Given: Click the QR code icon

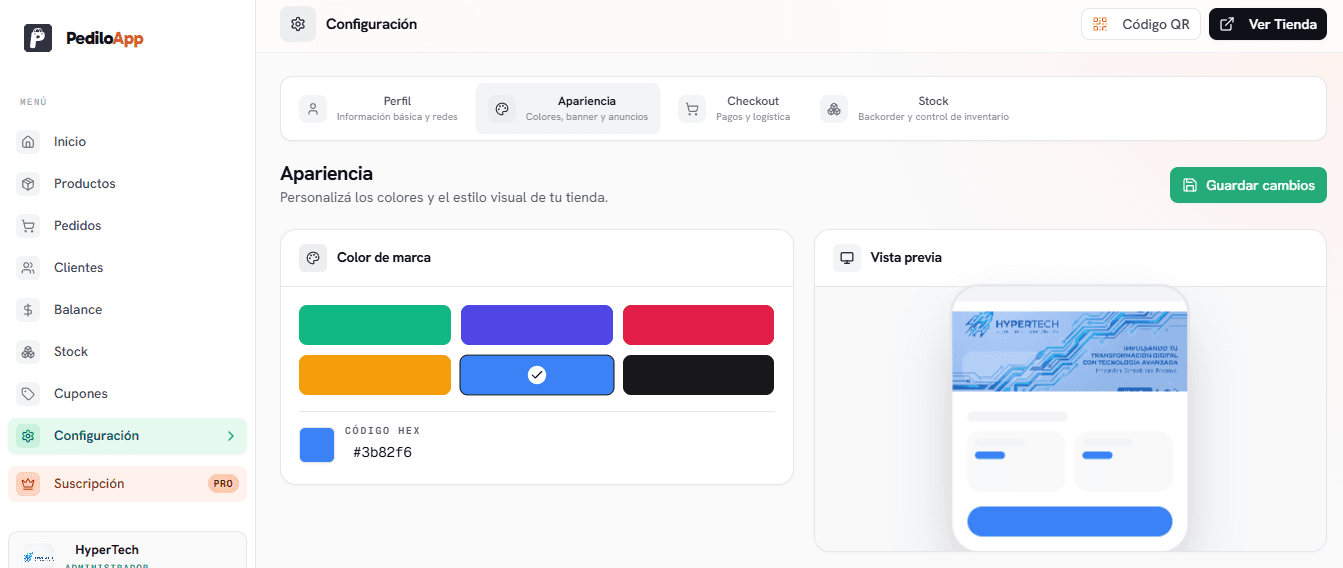Looking at the screenshot, I should coord(1100,24).
